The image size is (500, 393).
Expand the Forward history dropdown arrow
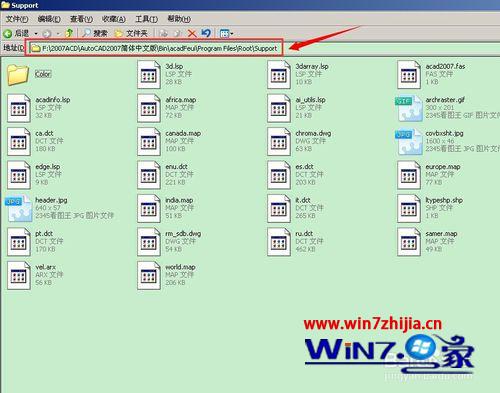(x=58, y=34)
